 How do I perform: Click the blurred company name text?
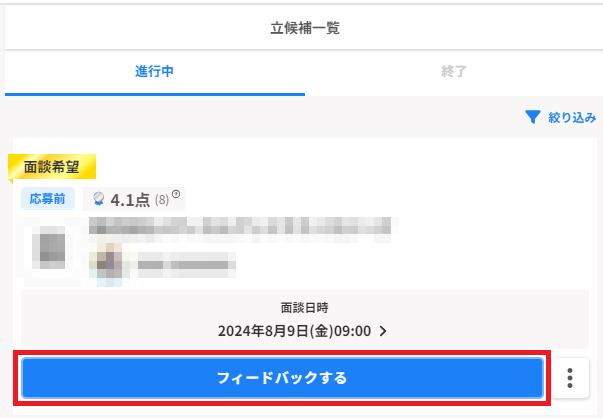187,265
